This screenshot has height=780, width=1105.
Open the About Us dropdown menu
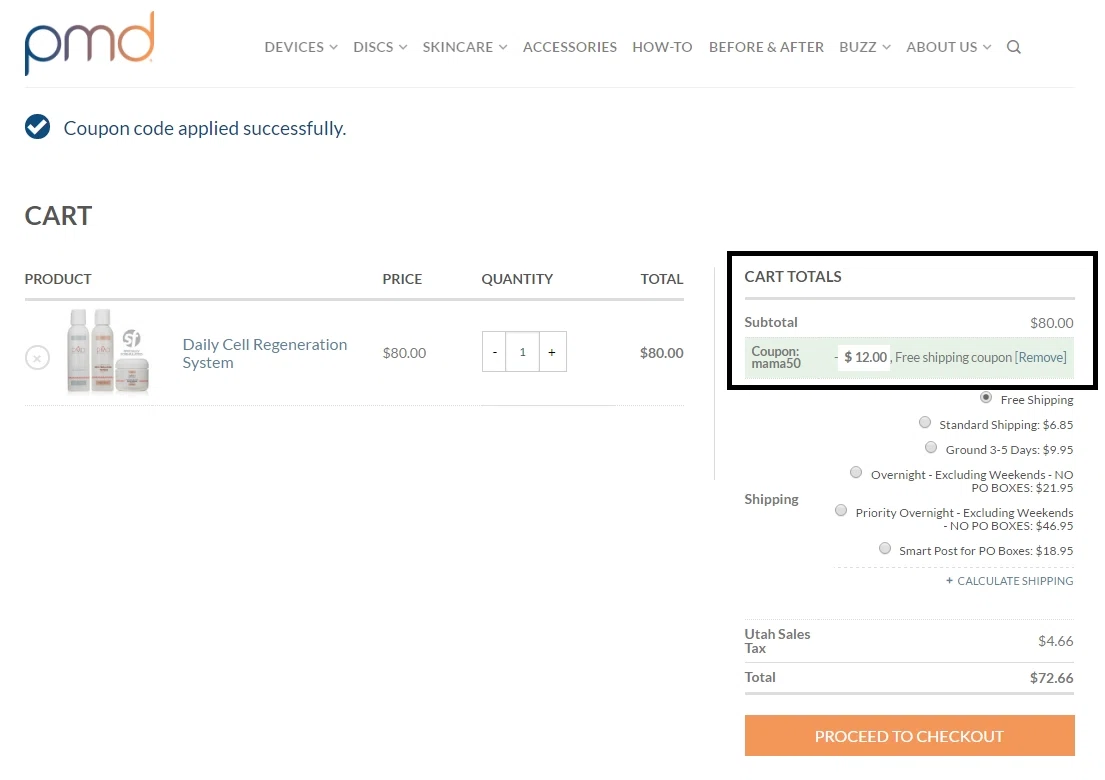coord(949,47)
